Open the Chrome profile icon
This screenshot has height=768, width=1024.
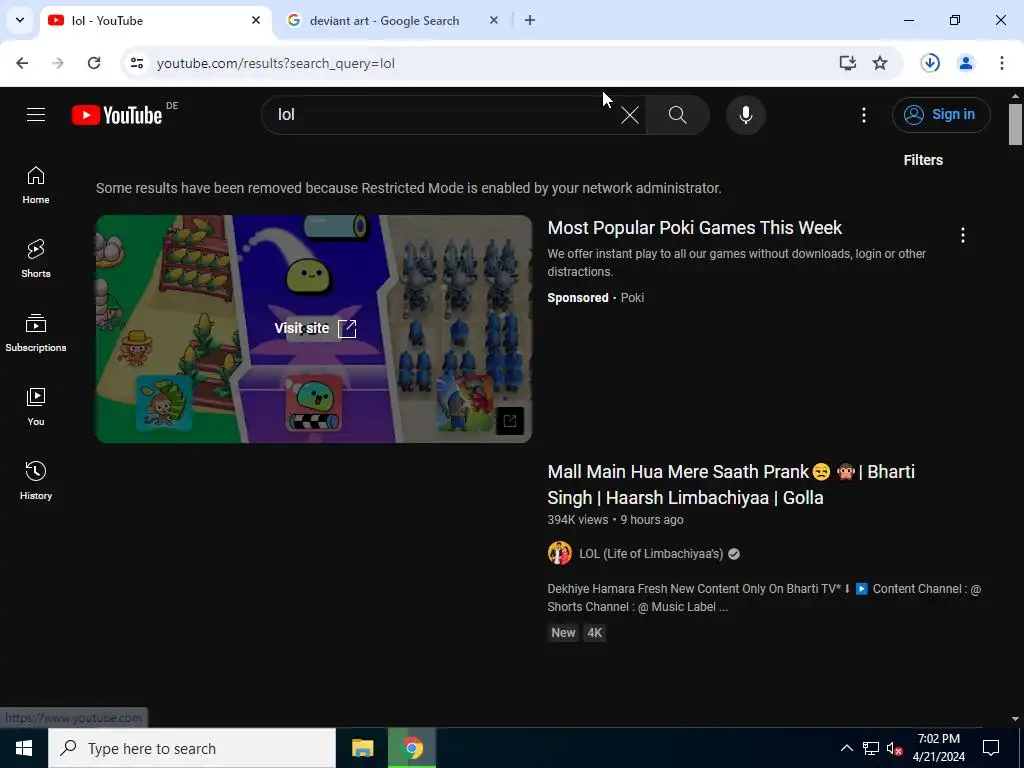pyautogui.click(x=965, y=63)
